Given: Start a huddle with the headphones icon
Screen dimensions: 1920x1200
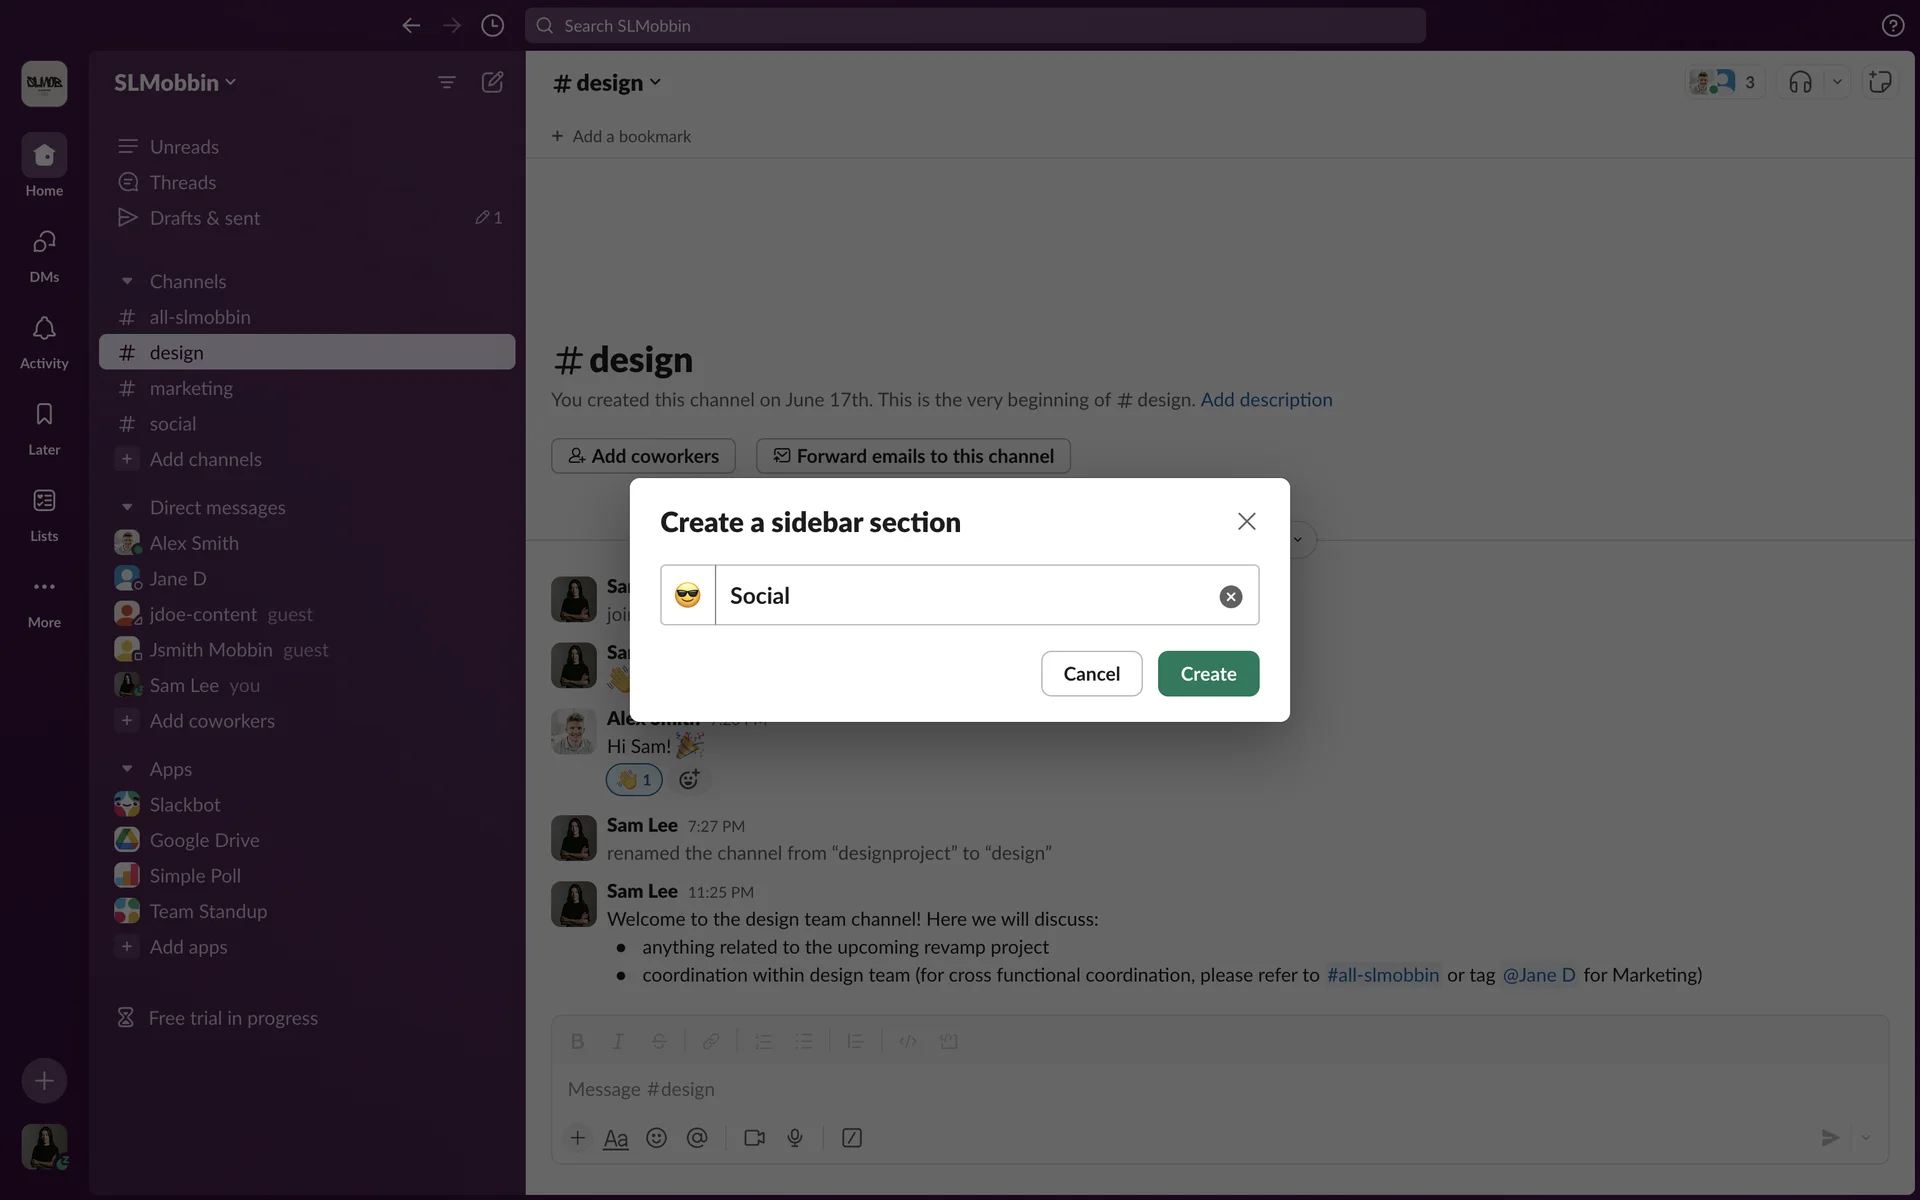Looking at the screenshot, I should pyautogui.click(x=1800, y=83).
